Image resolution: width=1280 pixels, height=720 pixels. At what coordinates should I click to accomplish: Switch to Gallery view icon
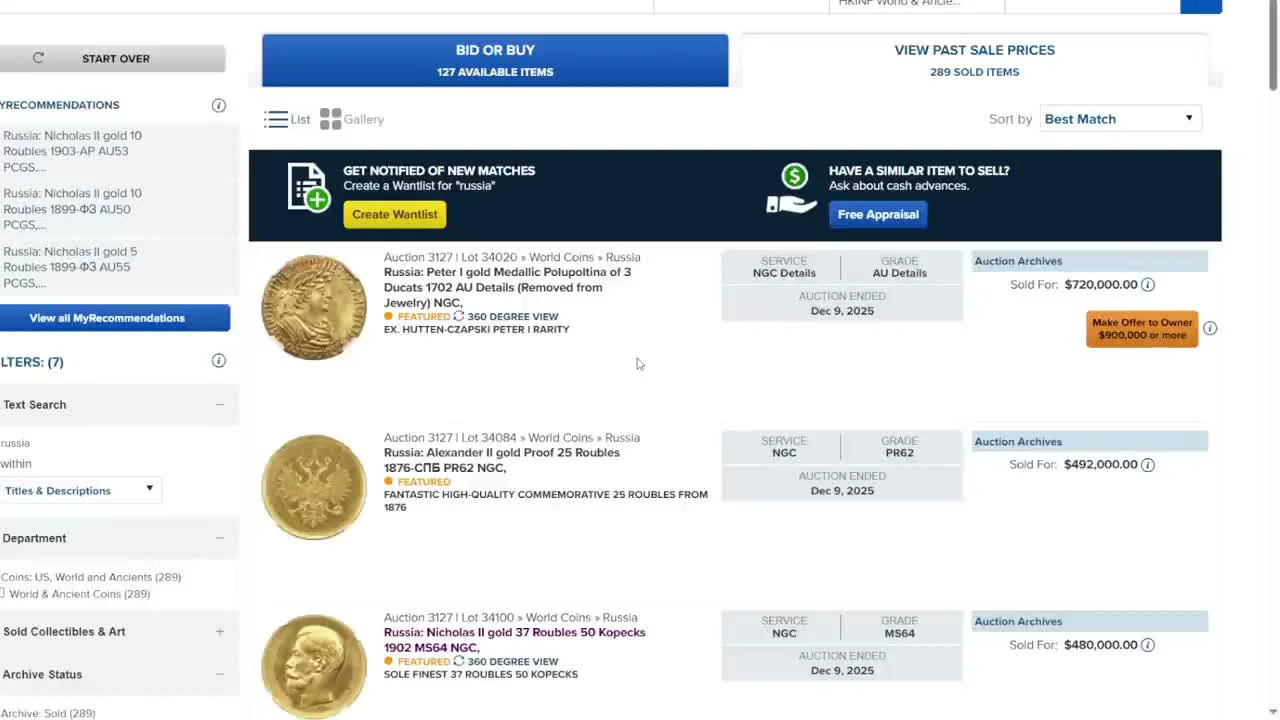(x=331, y=119)
